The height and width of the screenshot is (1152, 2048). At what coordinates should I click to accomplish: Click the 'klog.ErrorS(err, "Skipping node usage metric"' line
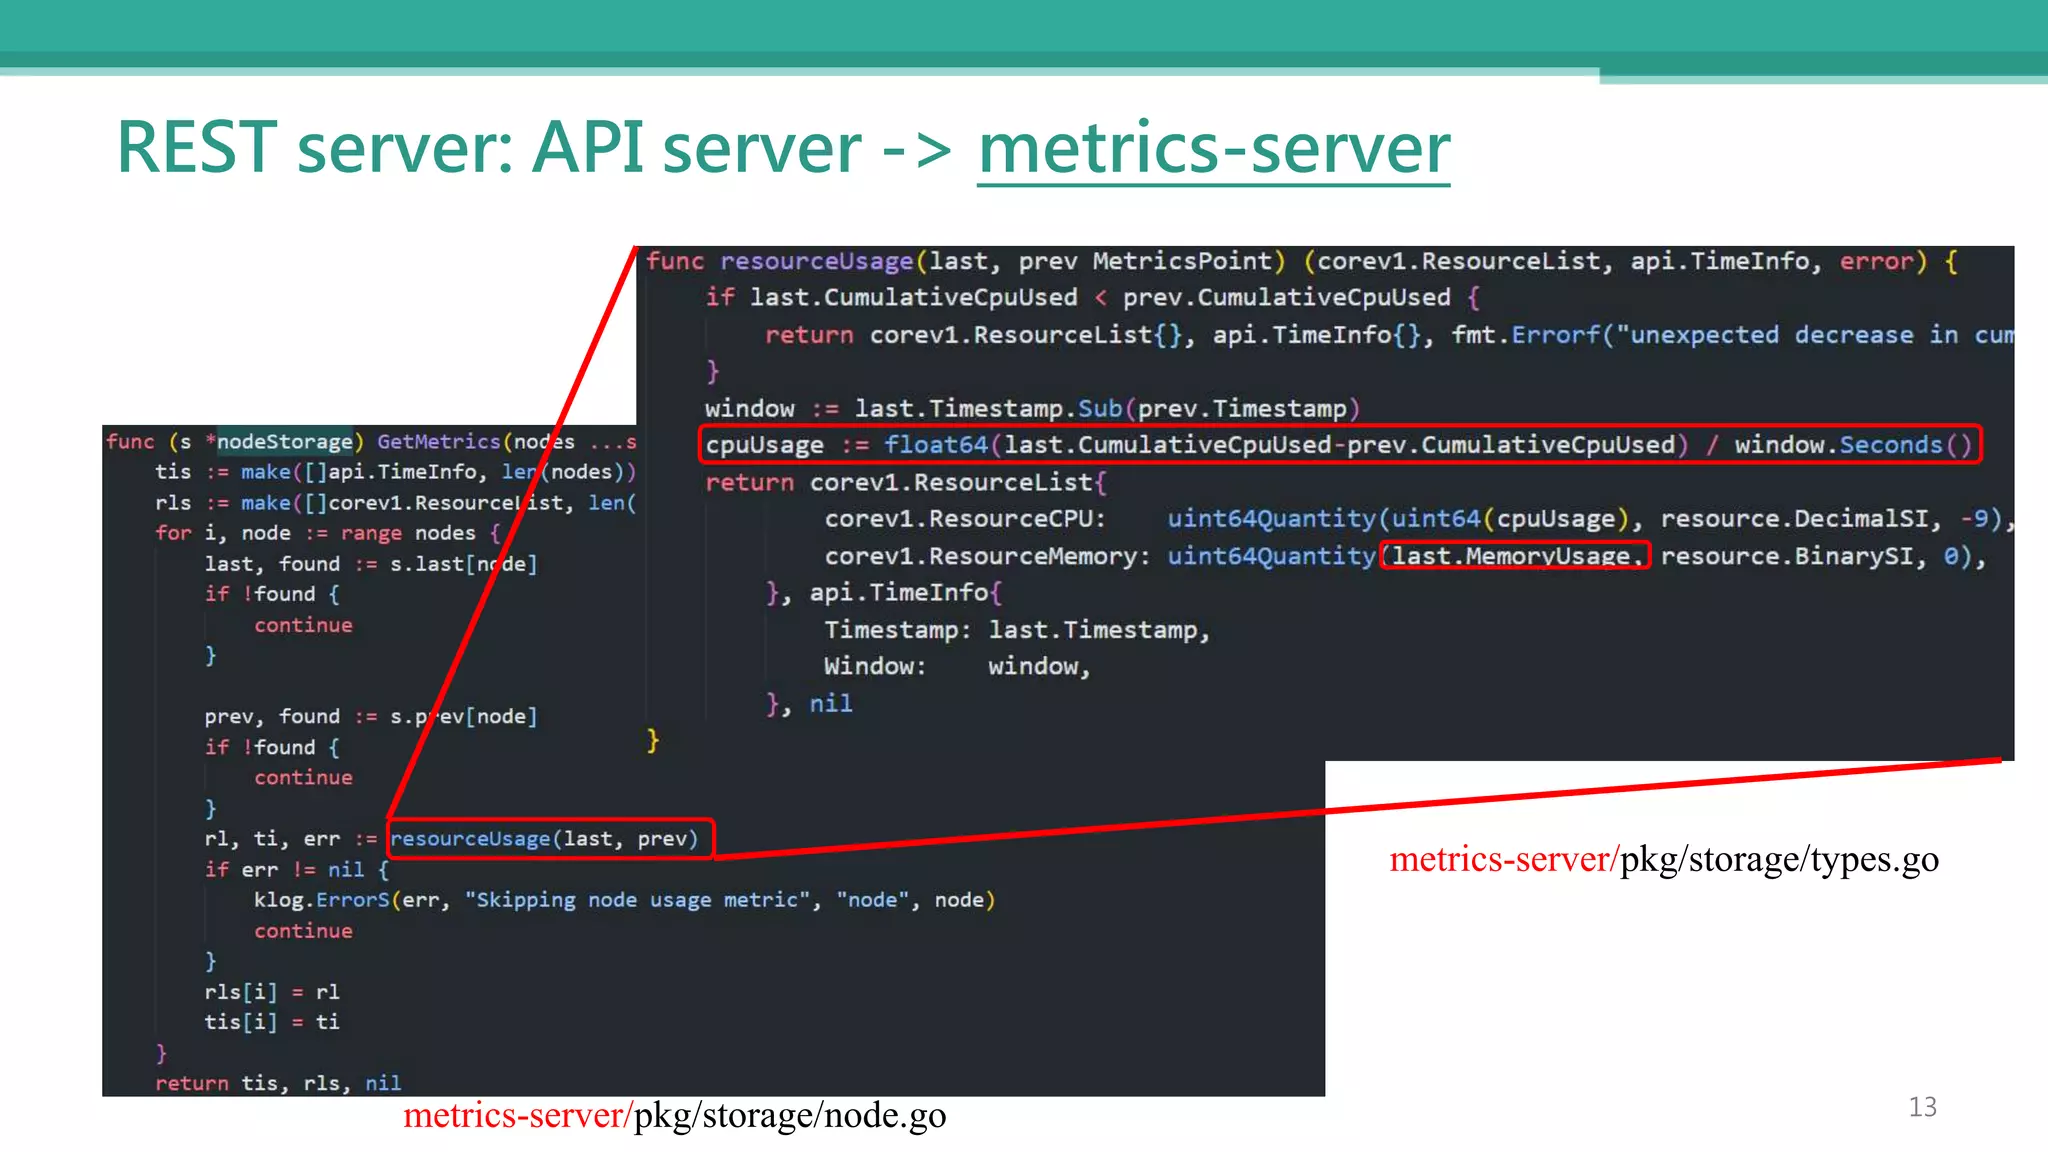[625, 899]
